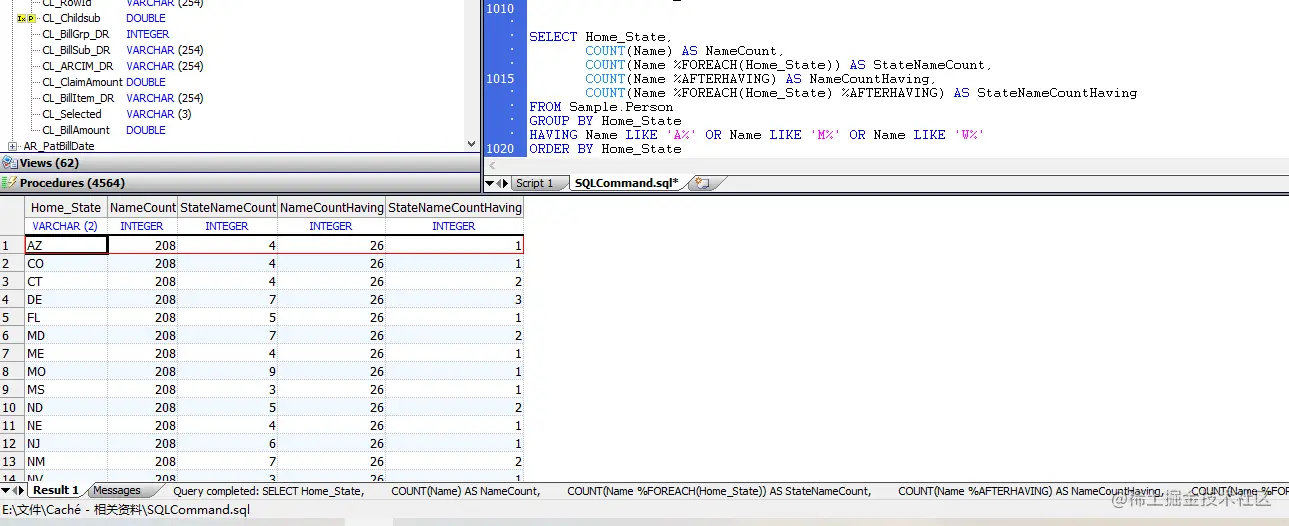Click the SELECT Home_State line in the editor
The height and width of the screenshot is (526, 1289).
click(601, 37)
